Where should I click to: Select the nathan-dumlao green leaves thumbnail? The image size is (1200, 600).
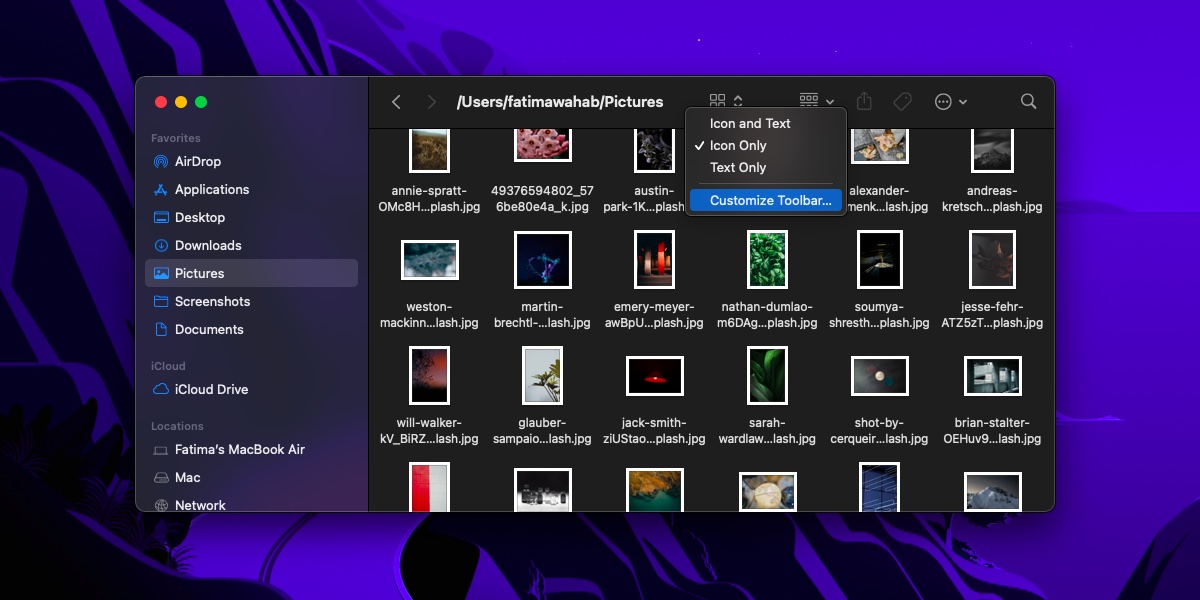pos(767,260)
